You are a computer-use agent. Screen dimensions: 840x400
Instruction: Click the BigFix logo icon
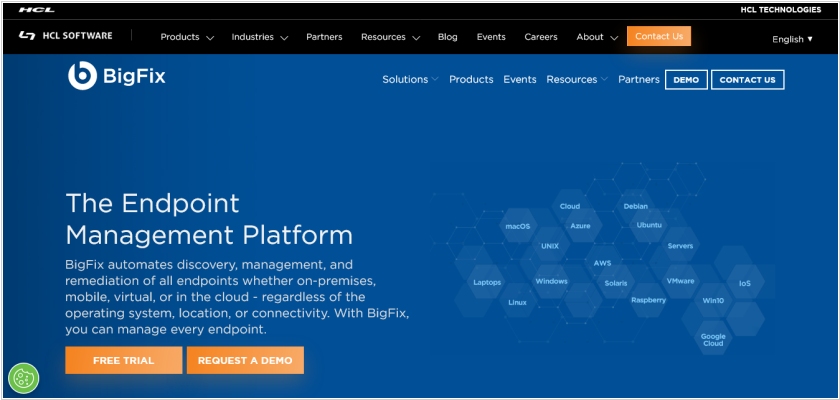[82, 76]
